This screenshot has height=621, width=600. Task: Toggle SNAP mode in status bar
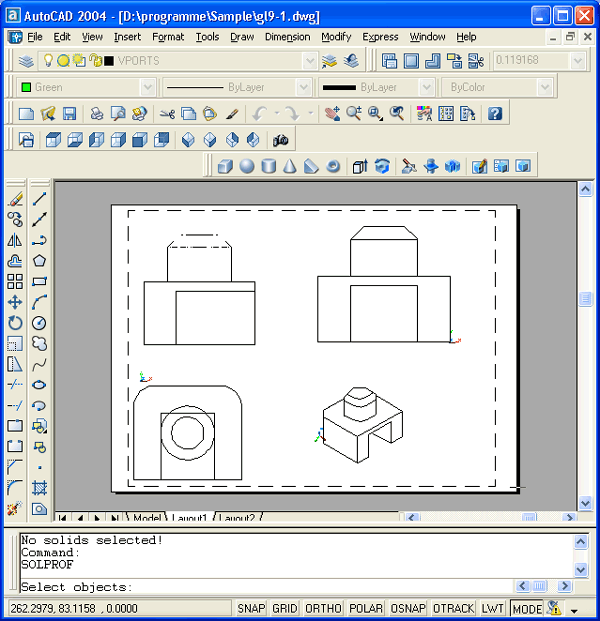click(251, 608)
